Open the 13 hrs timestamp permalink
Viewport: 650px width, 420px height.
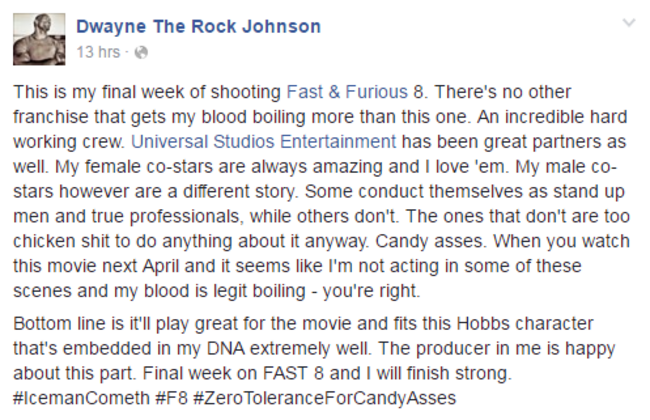pyautogui.click(x=98, y=52)
